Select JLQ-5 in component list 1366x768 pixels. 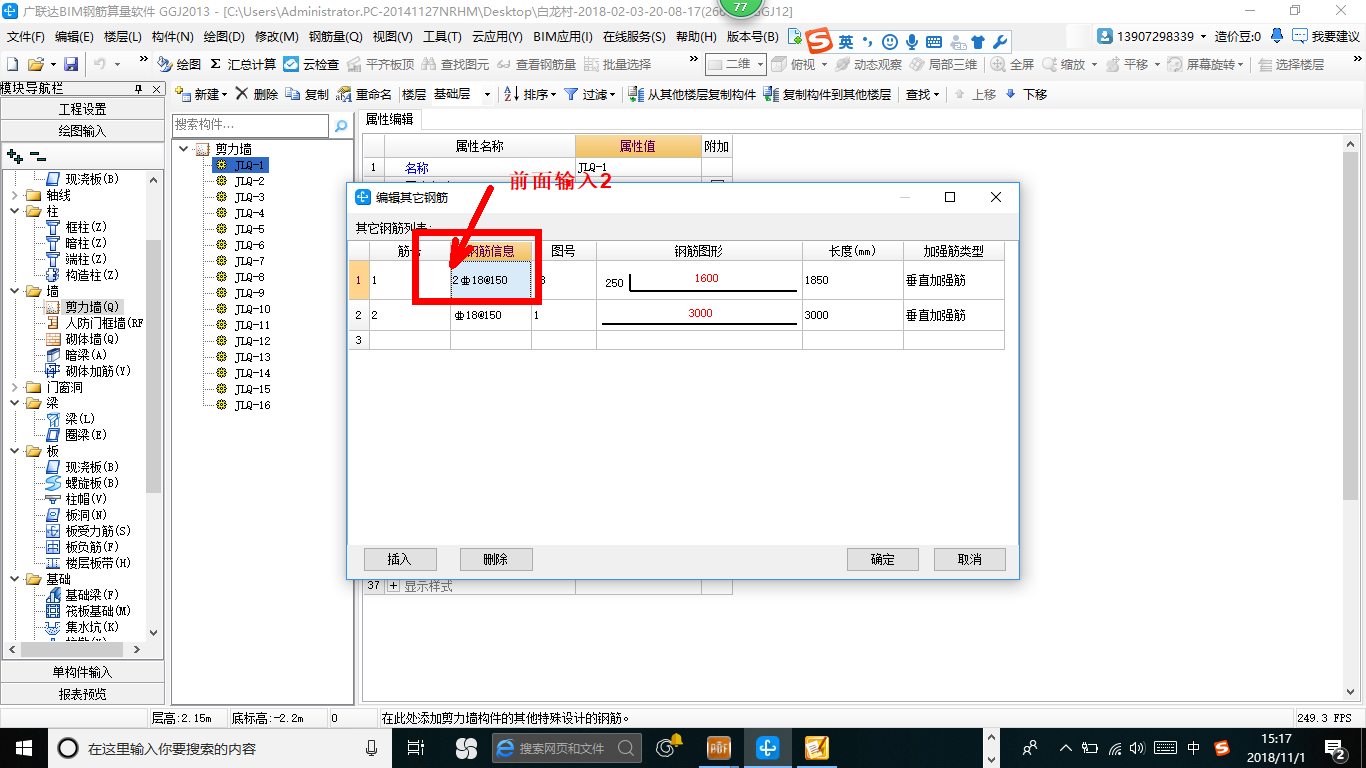(249, 229)
